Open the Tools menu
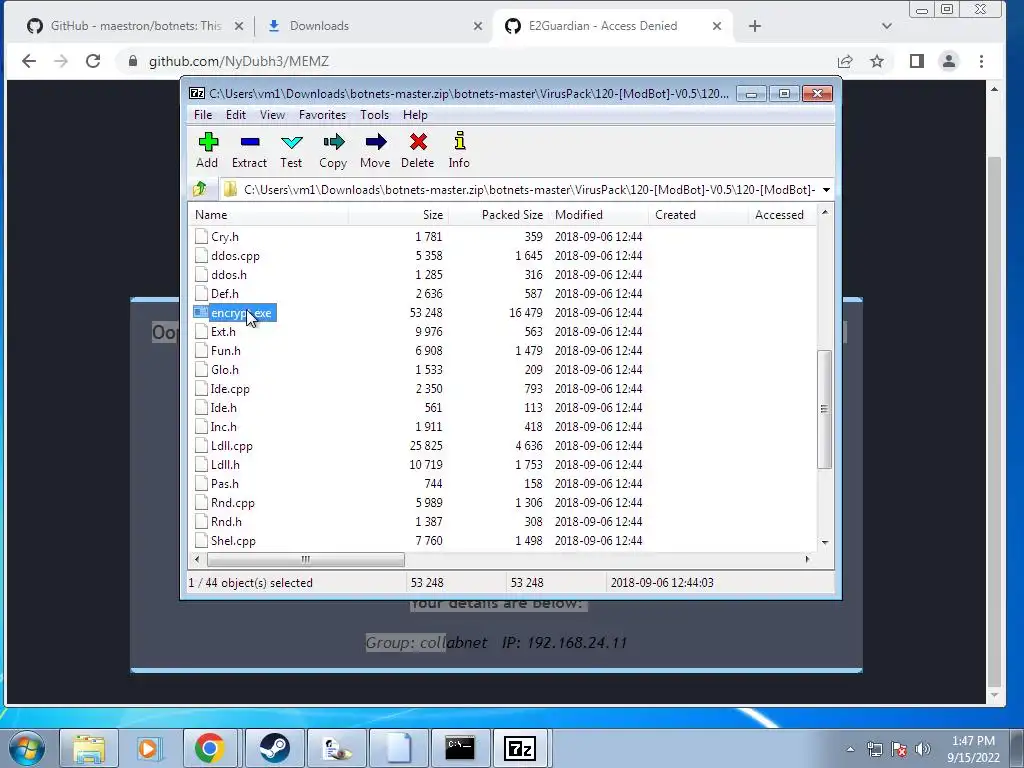Image resolution: width=1024 pixels, height=768 pixels. 374,115
